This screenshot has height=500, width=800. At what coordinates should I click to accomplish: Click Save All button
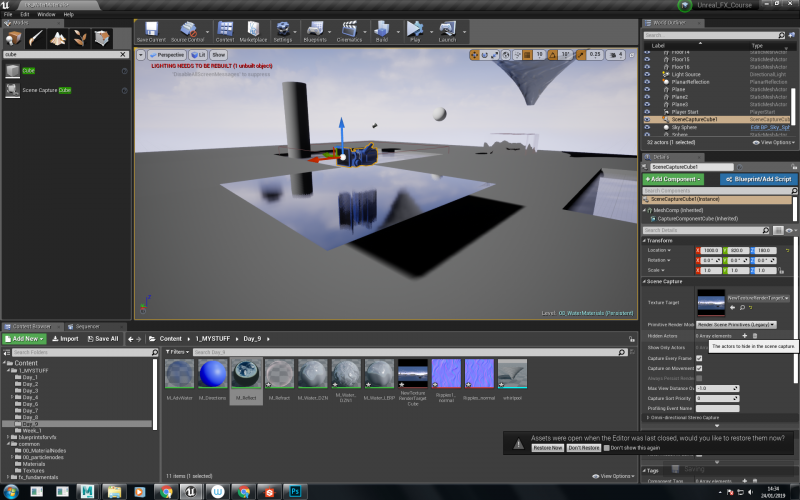tap(103, 339)
